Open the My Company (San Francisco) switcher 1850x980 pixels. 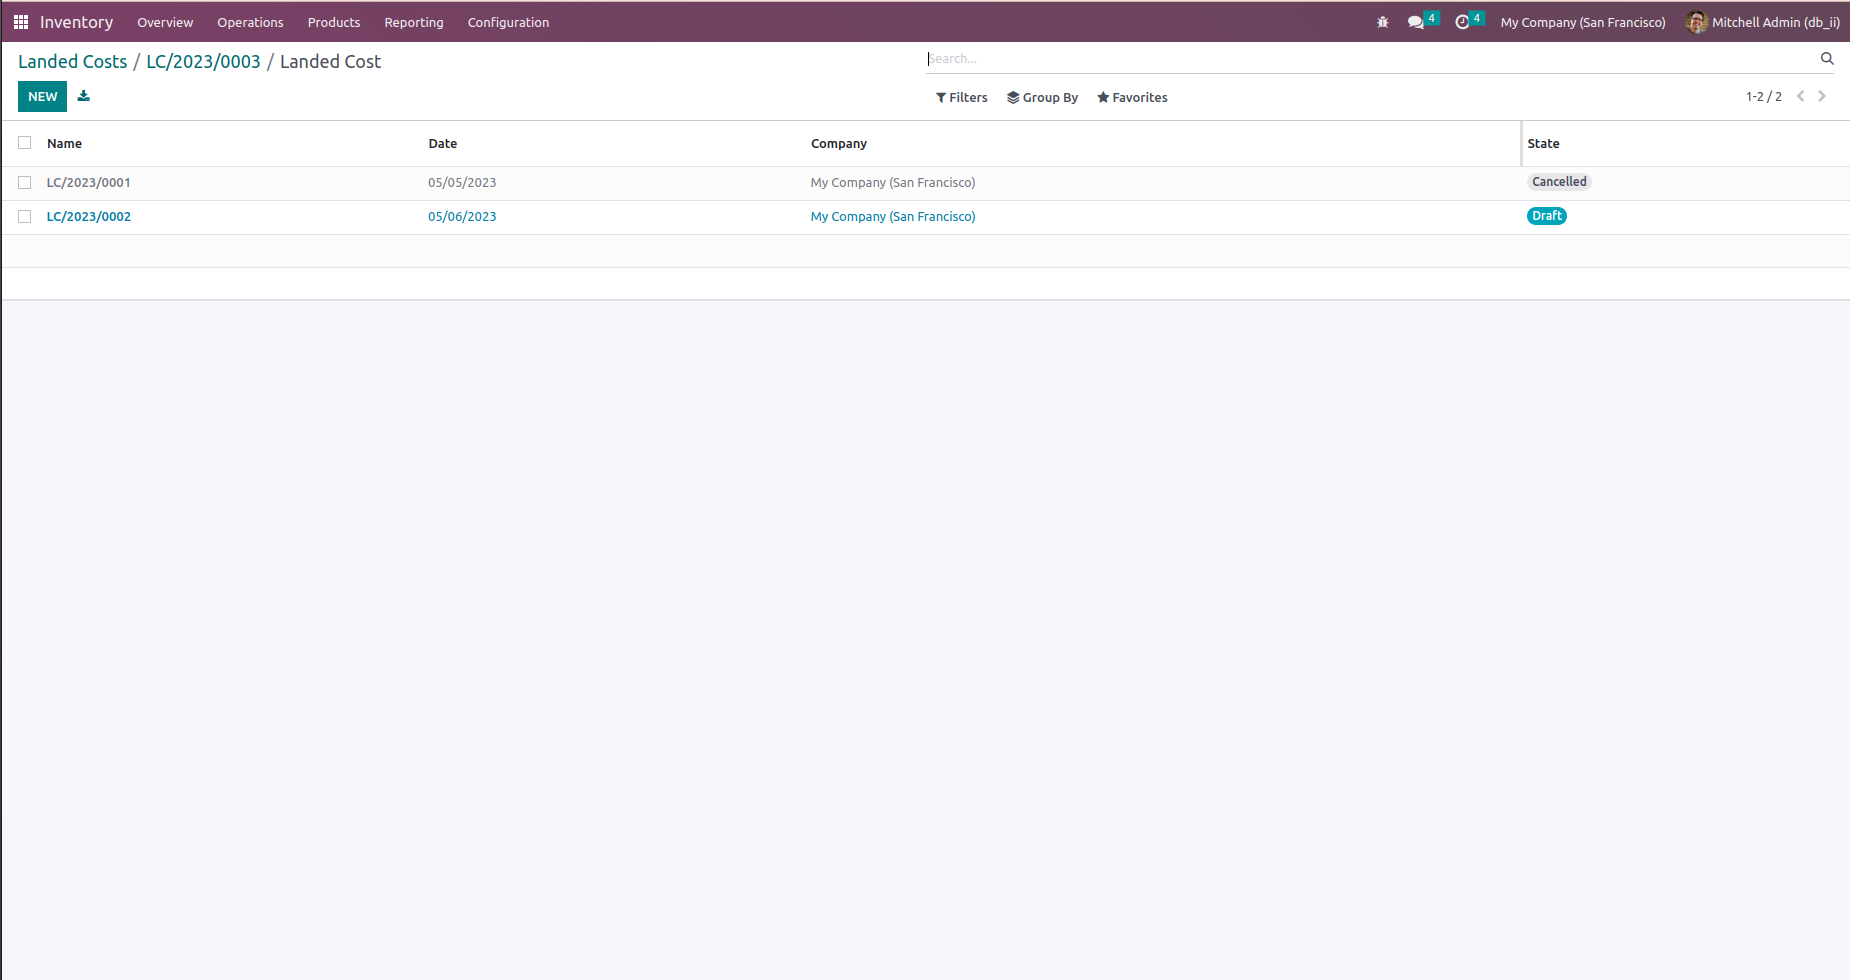1583,22
